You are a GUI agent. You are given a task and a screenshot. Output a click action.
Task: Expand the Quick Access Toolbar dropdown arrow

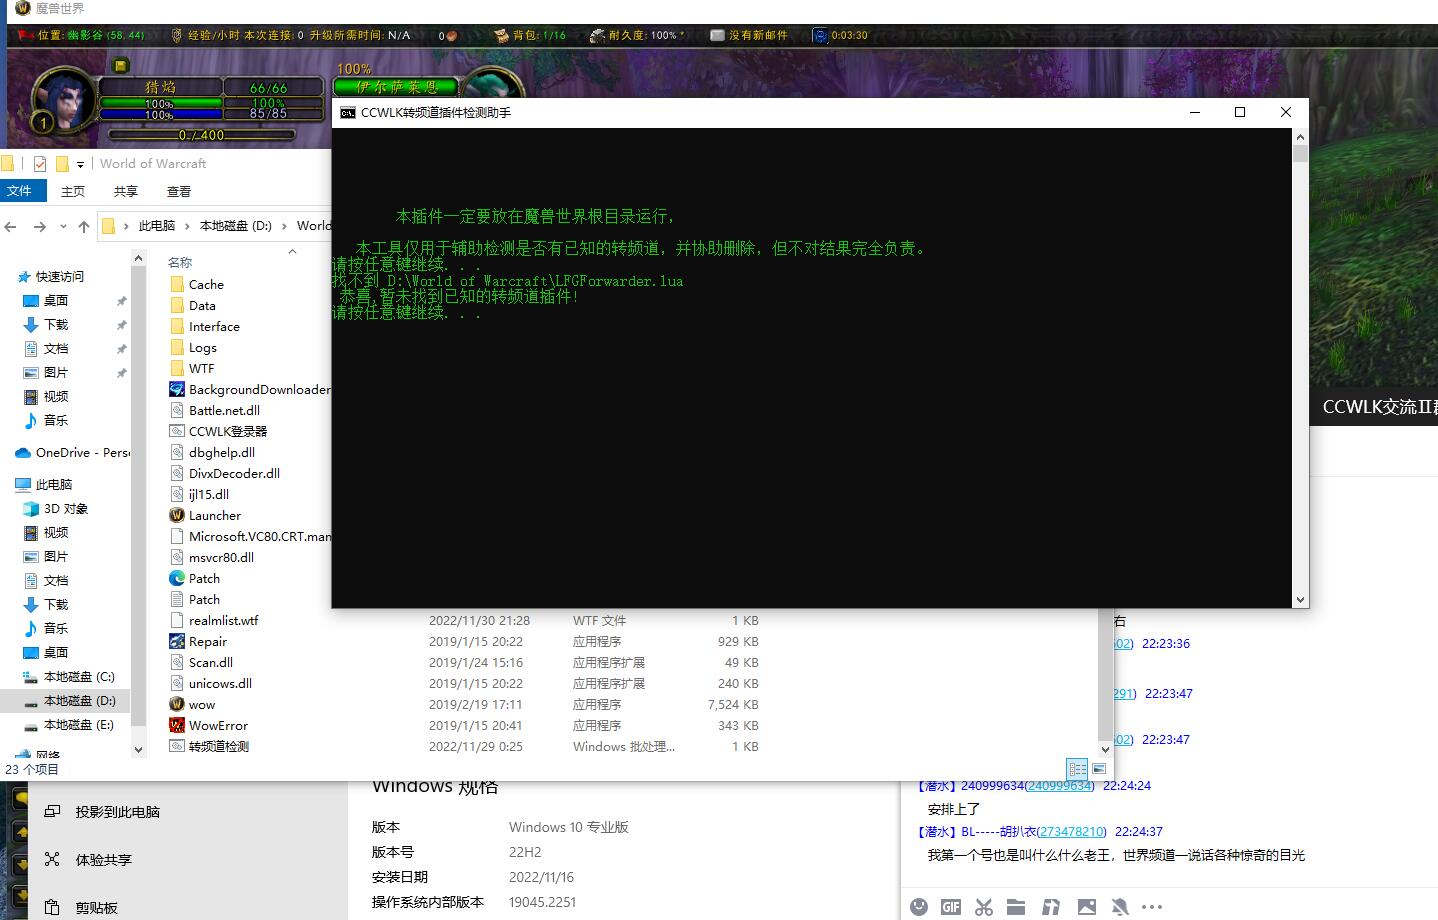point(80,165)
